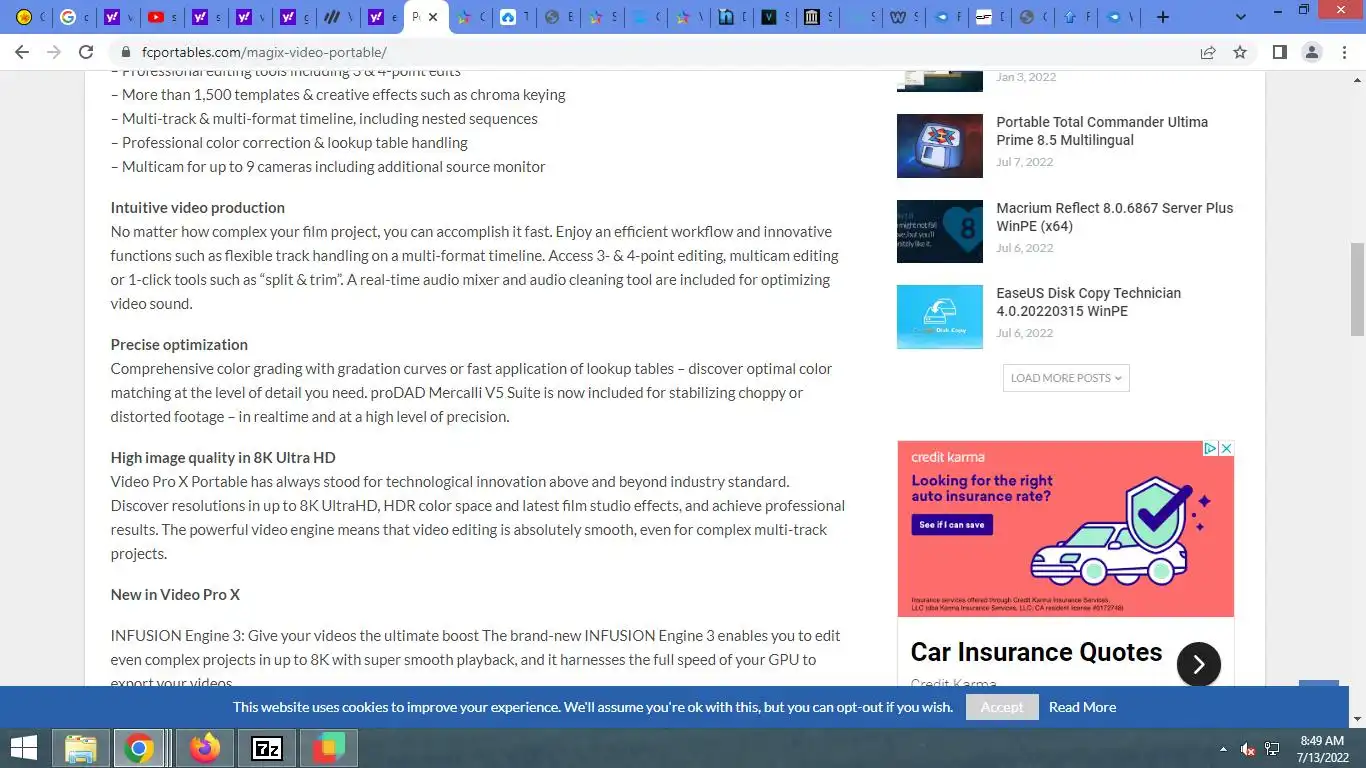
Task: Switch to the cloud upload icon tab
Action: 514,17
